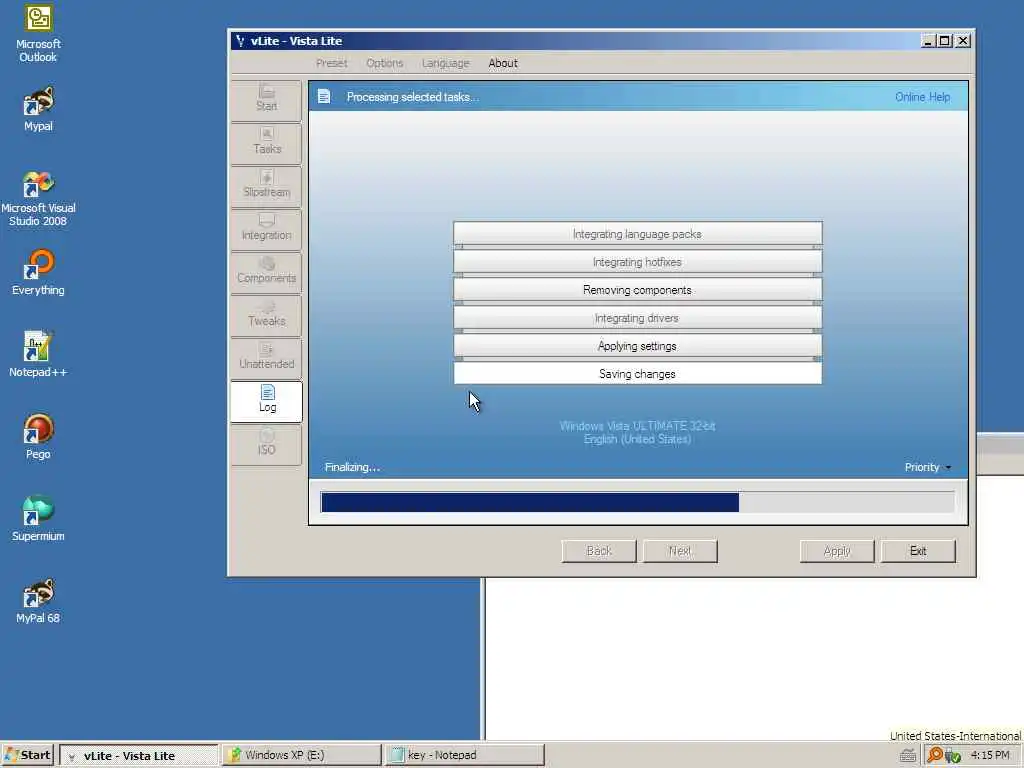This screenshot has height=768, width=1024.
Task: Open the Microsoft Outlook desktop icon
Action: click(x=38, y=33)
